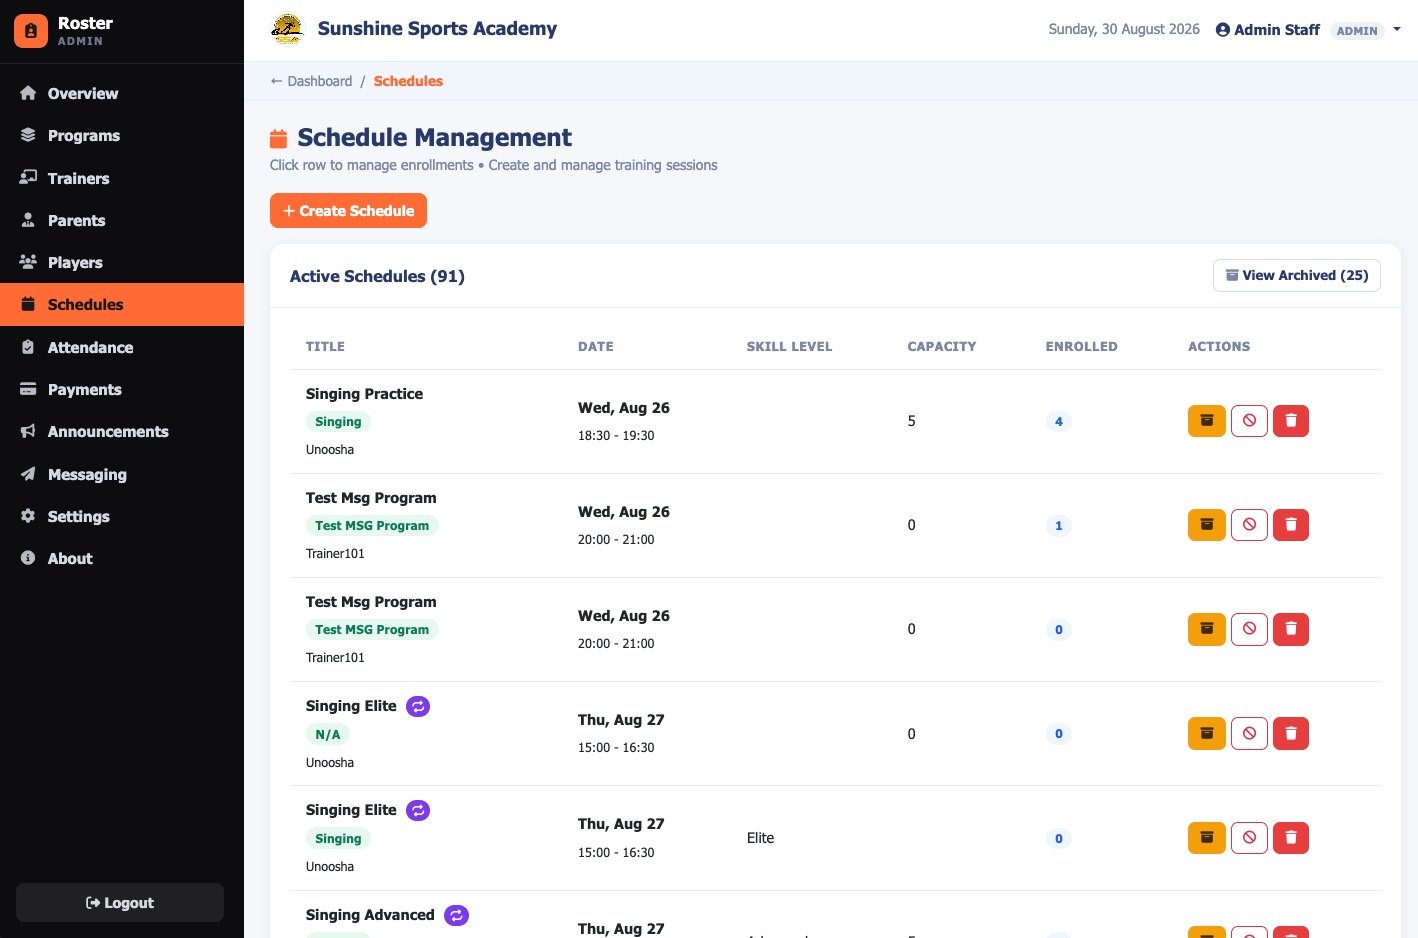Image resolution: width=1418 pixels, height=938 pixels.
Task: Click recurring icon beside Singing Advanced
Action: click(x=456, y=915)
